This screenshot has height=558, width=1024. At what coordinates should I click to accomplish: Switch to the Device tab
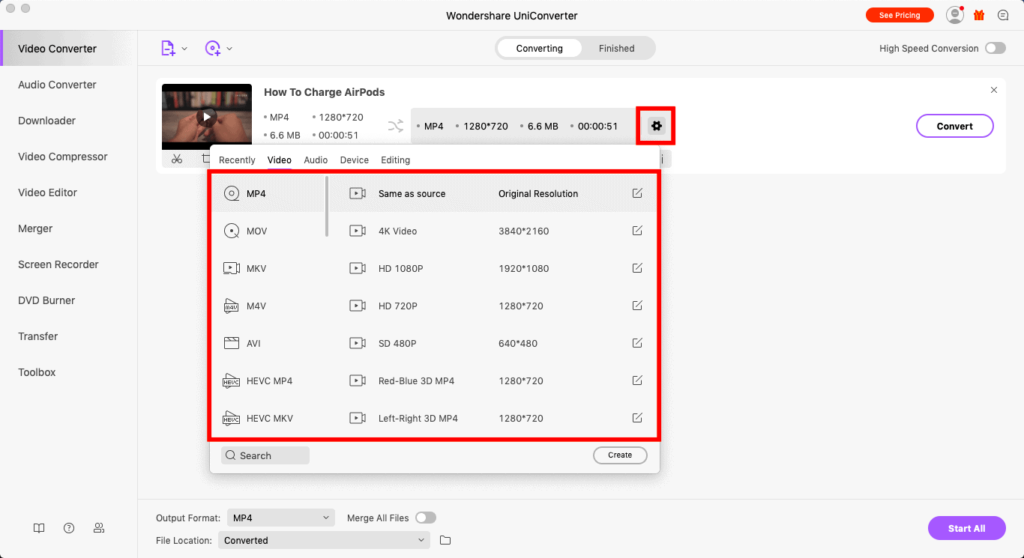pos(354,160)
